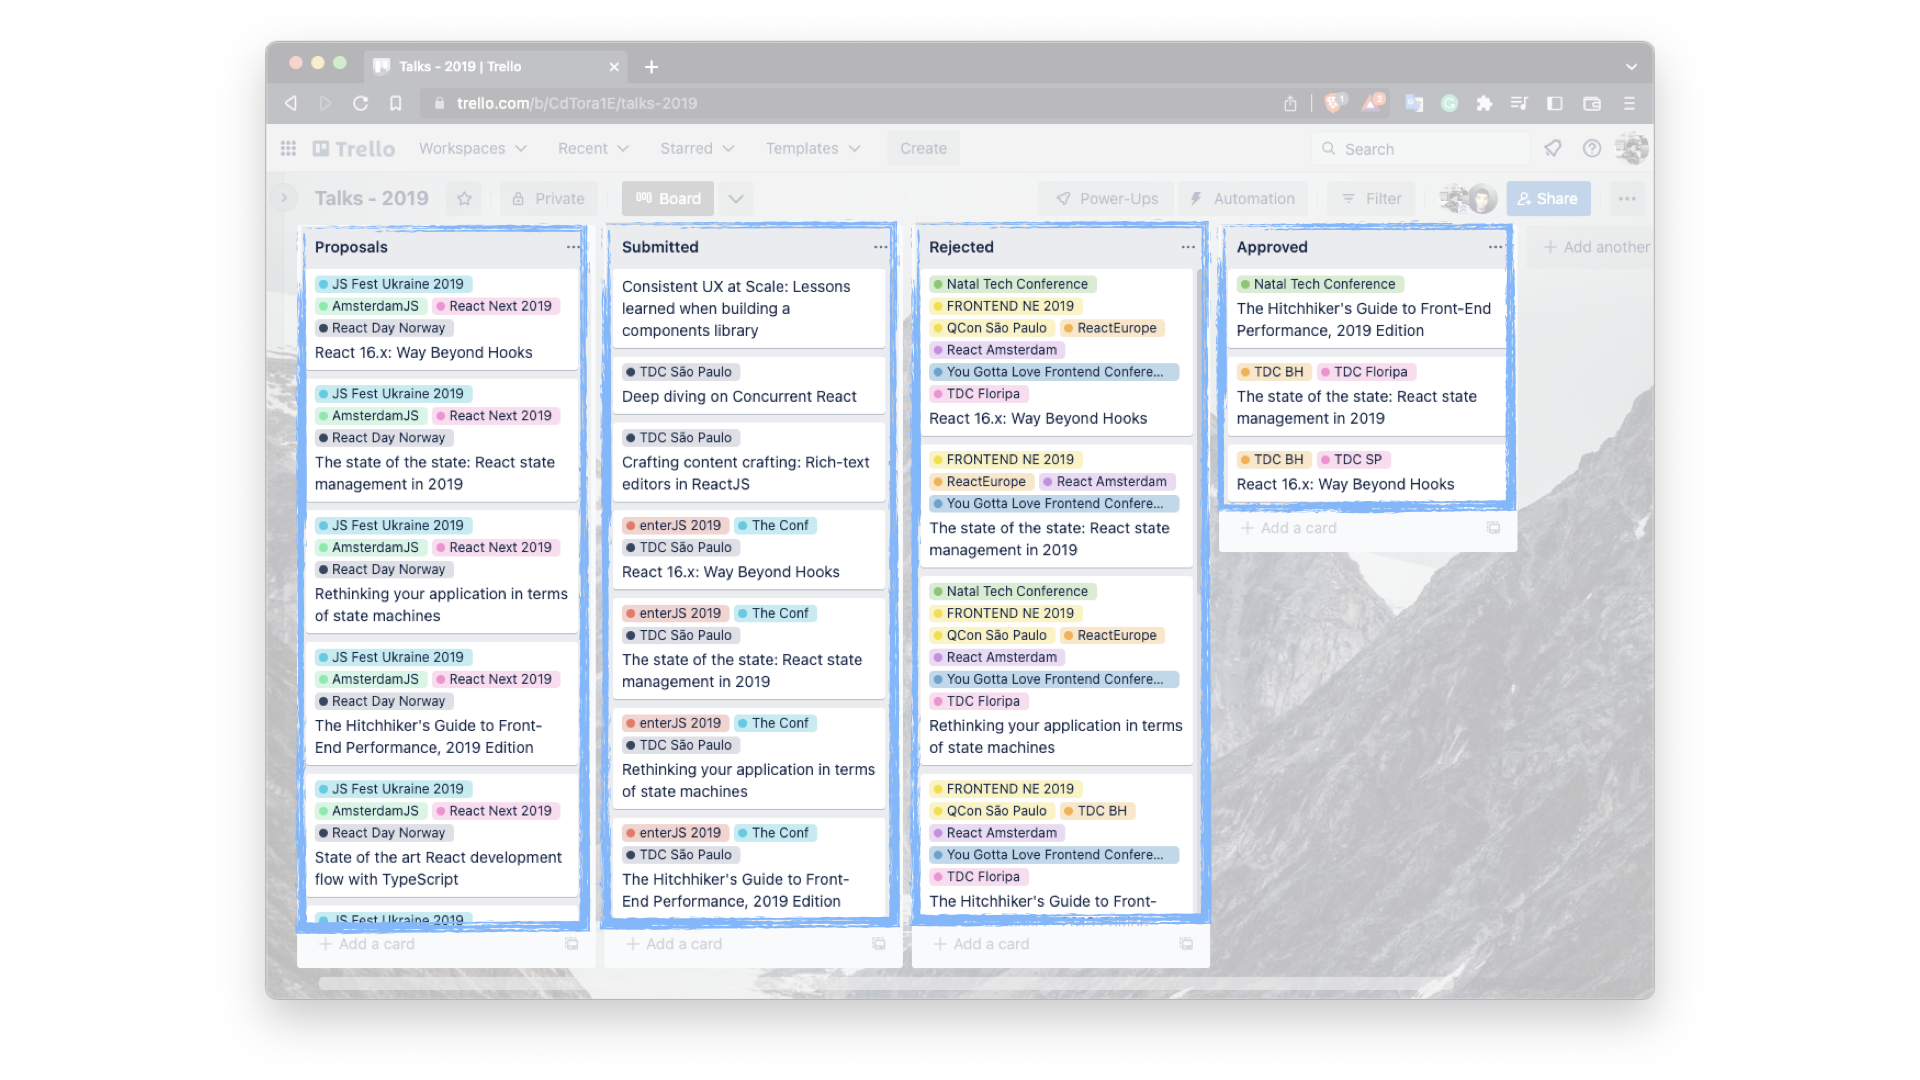Open the help question mark icon
The height and width of the screenshot is (1080, 1920).
[x=1592, y=149]
